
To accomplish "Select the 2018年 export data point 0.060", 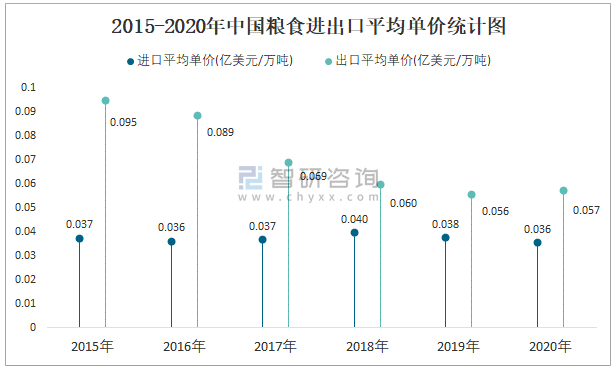I will [x=380, y=185].
